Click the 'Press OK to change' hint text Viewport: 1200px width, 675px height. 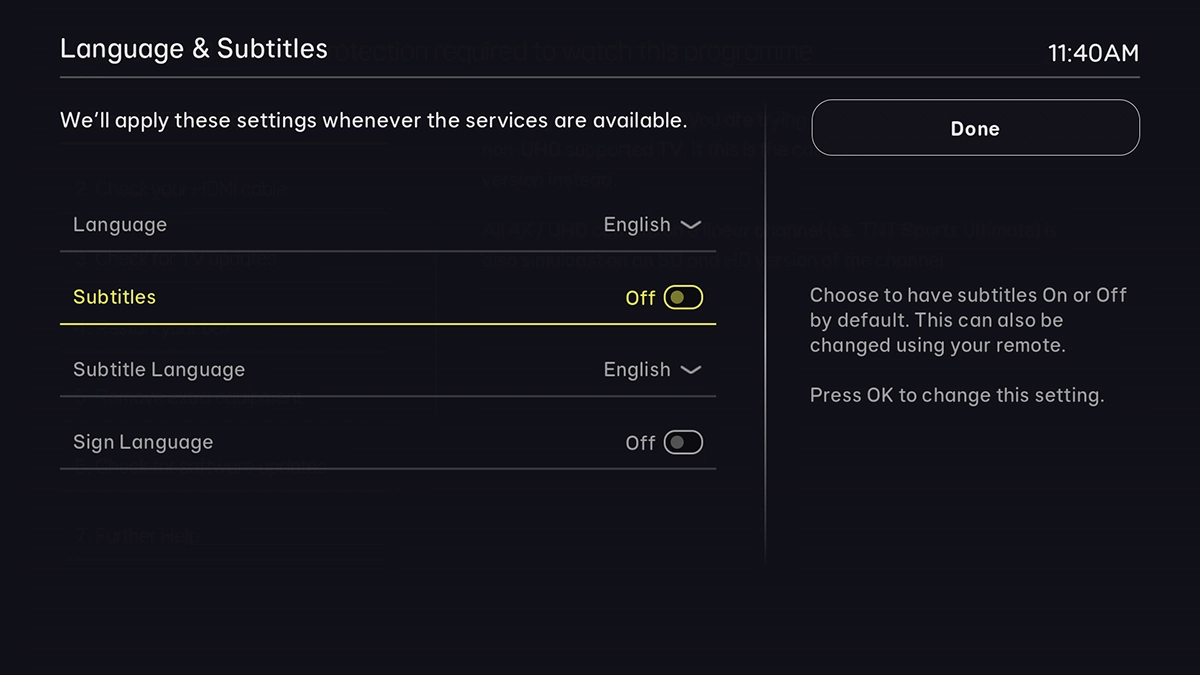956,395
